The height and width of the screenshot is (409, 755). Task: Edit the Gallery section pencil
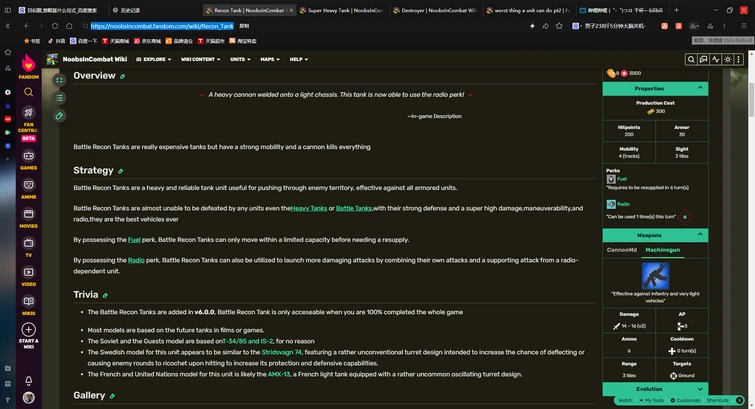[x=112, y=396]
